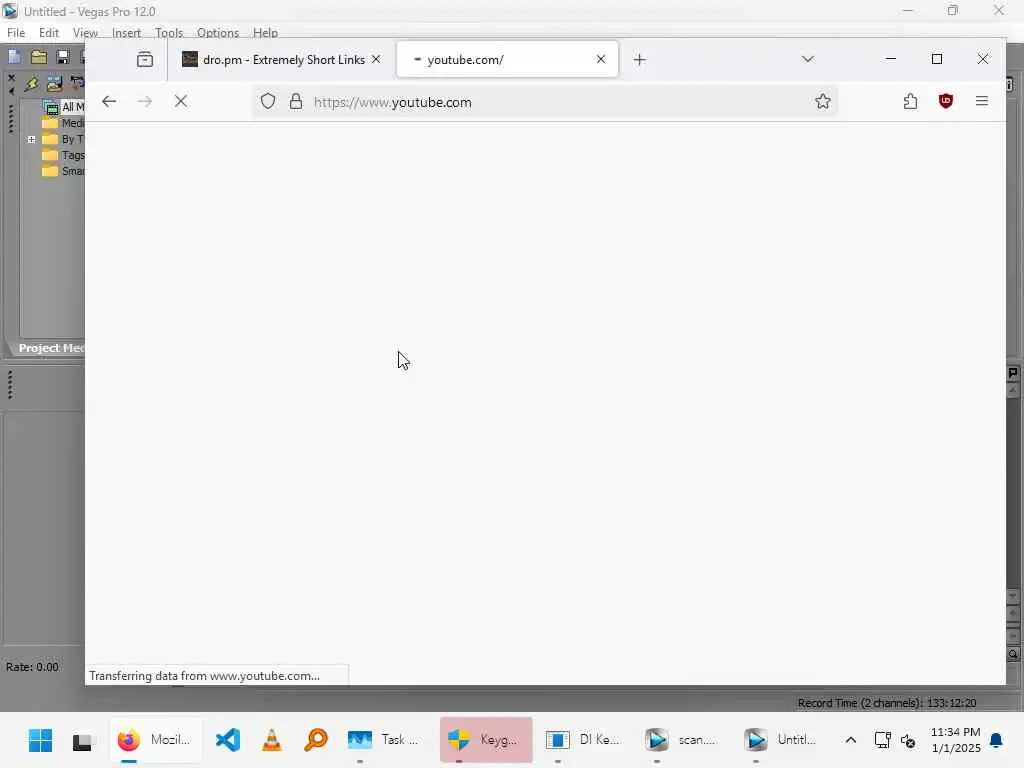Open Visual Studio Code from taskbar
Viewport: 1024px width, 768px height.
click(228, 740)
